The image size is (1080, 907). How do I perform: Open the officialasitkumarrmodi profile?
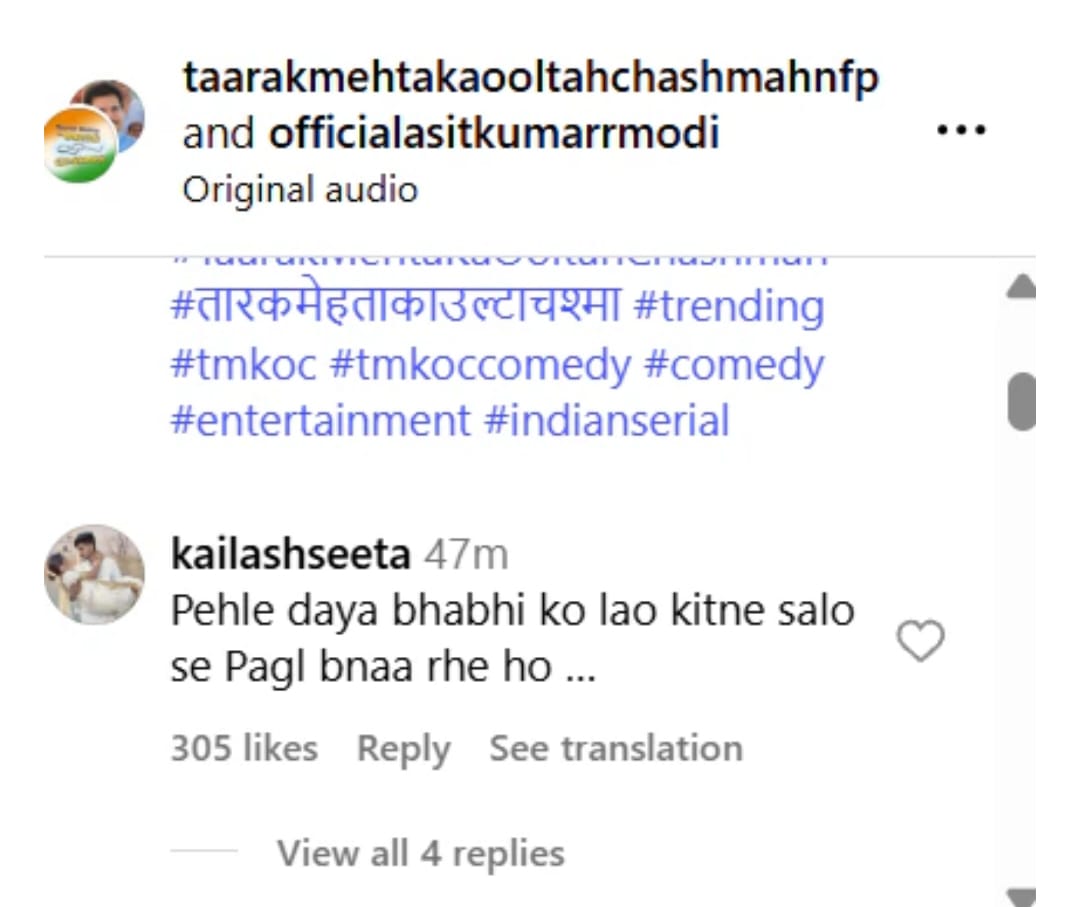point(494,134)
